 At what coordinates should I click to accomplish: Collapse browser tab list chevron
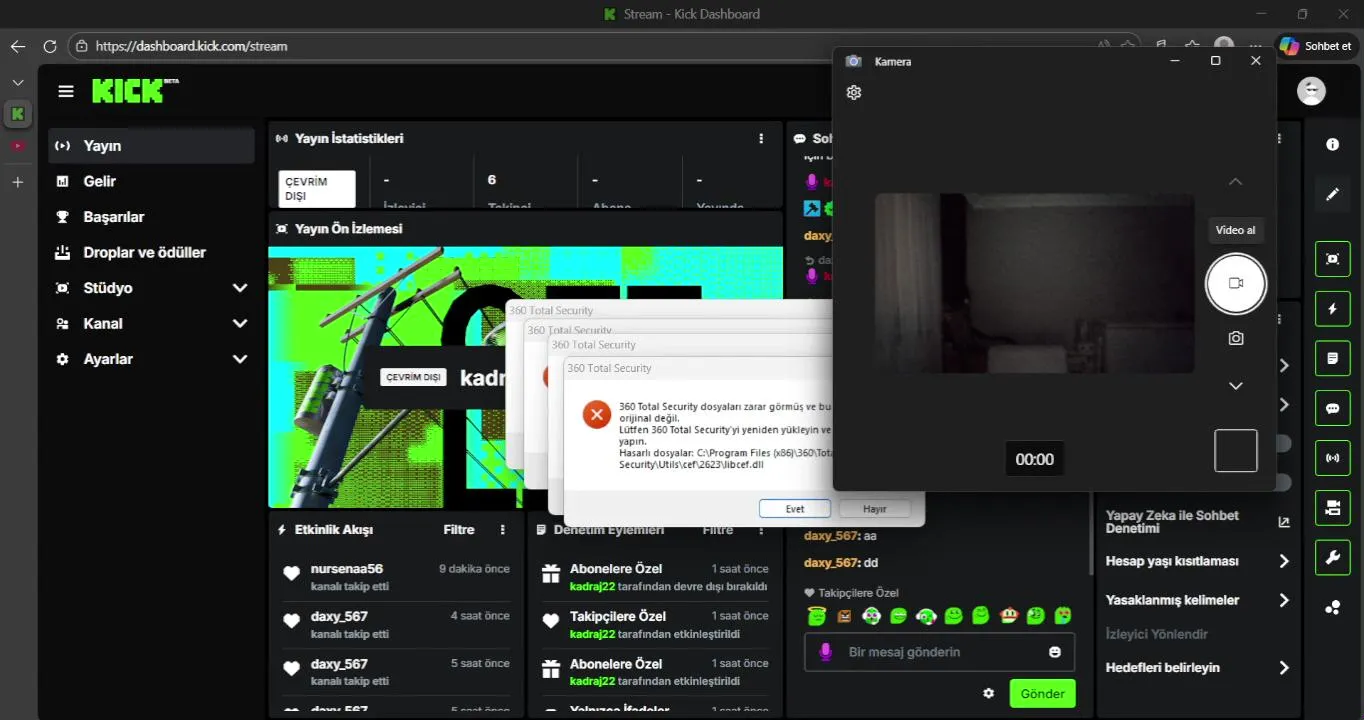(17, 82)
